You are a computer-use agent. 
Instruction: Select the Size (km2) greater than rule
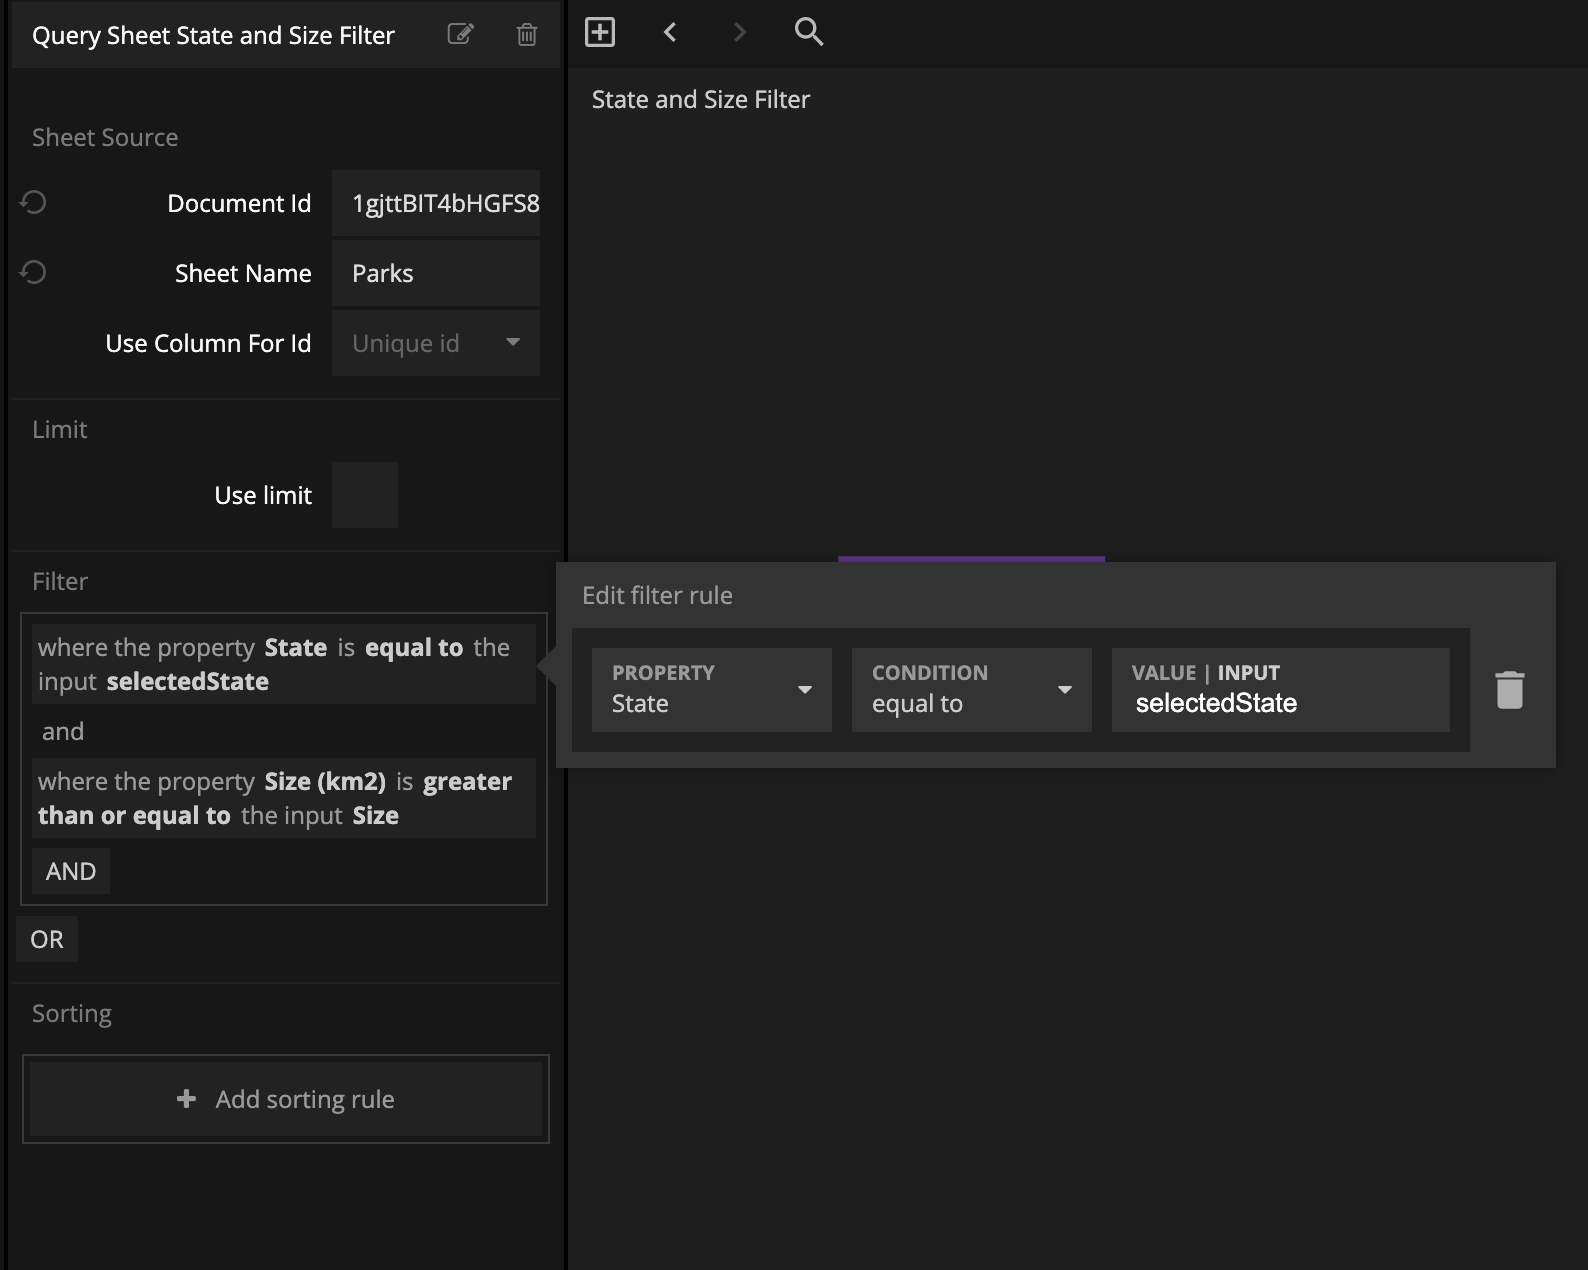pyautogui.click(x=284, y=798)
